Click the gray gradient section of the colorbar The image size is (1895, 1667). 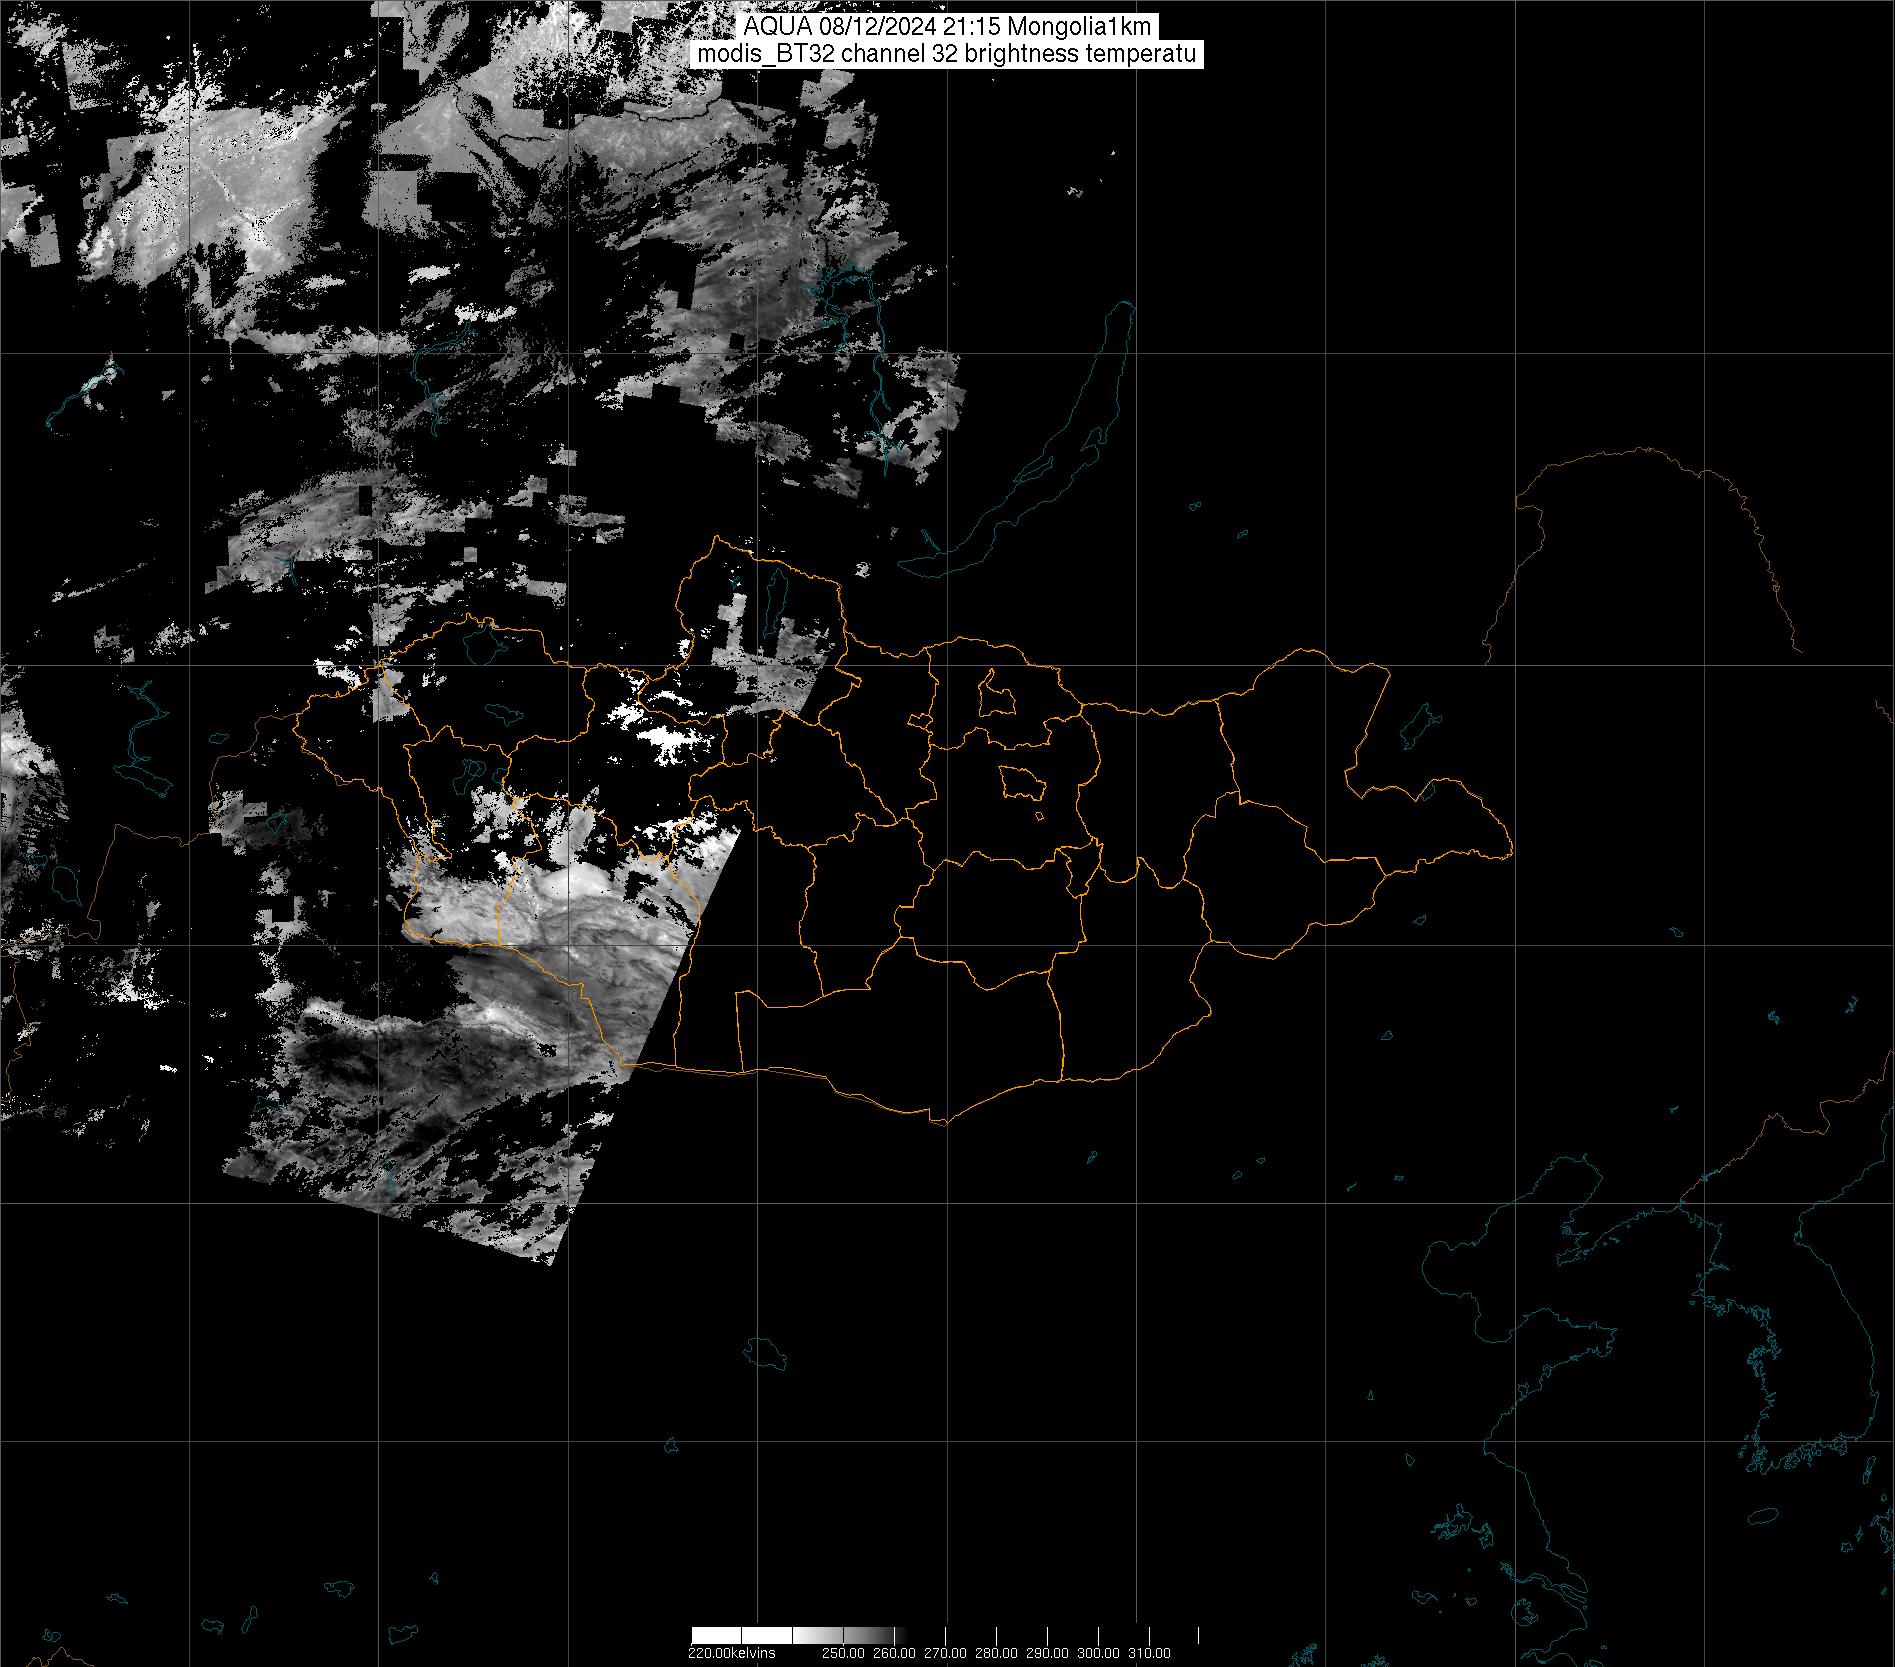pos(850,1636)
